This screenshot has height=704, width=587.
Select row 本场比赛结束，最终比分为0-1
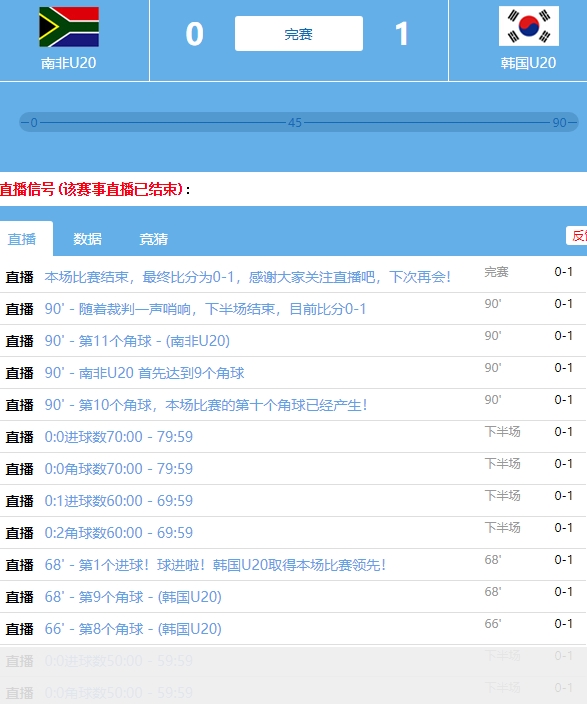(x=293, y=277)
